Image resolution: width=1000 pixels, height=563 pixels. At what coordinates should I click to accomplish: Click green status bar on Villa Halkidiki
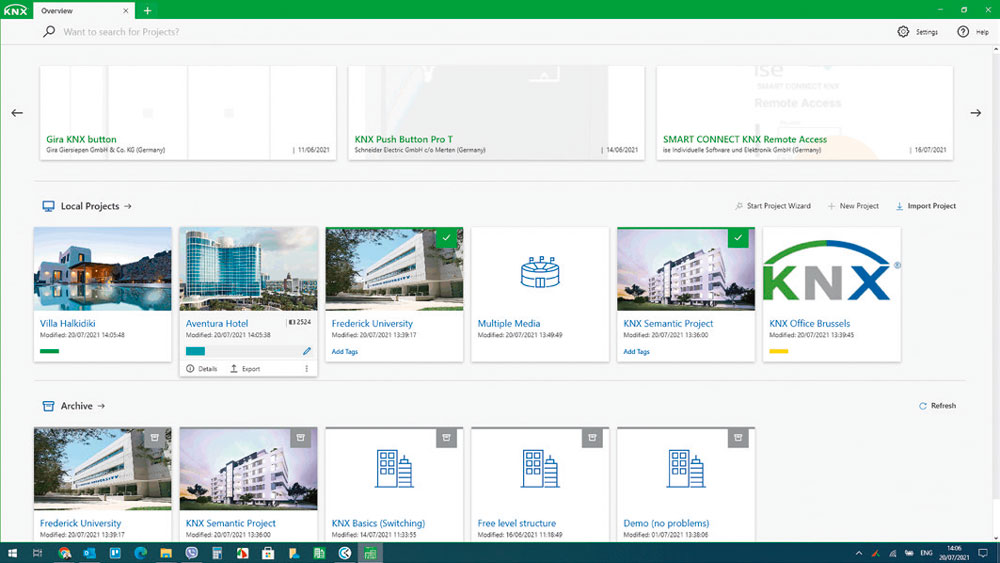click(49, 351)
